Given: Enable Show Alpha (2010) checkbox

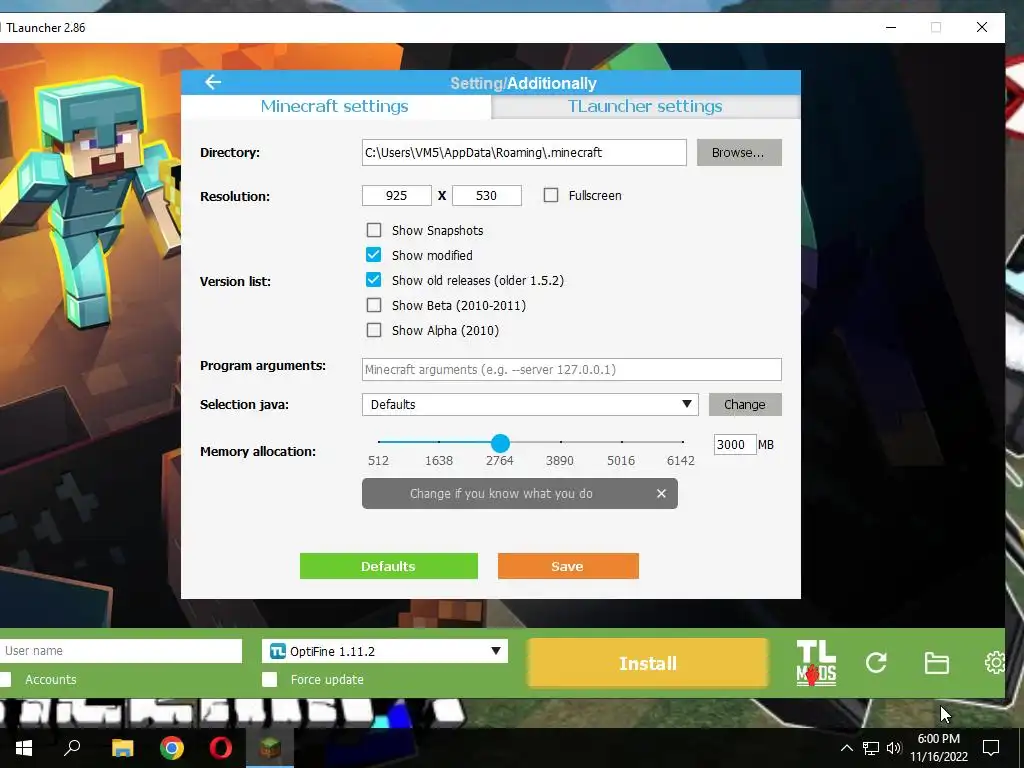Looking at the screenshot, I should (374, 330).
